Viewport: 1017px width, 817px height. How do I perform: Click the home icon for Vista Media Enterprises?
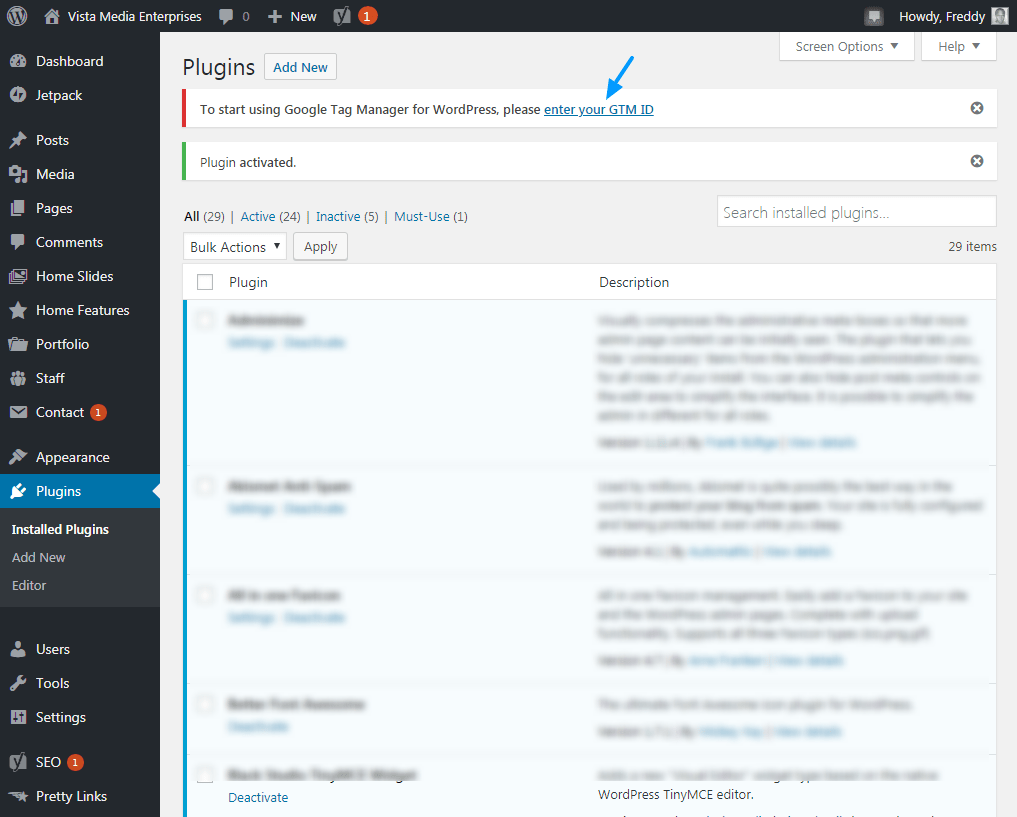pos(52,16)
